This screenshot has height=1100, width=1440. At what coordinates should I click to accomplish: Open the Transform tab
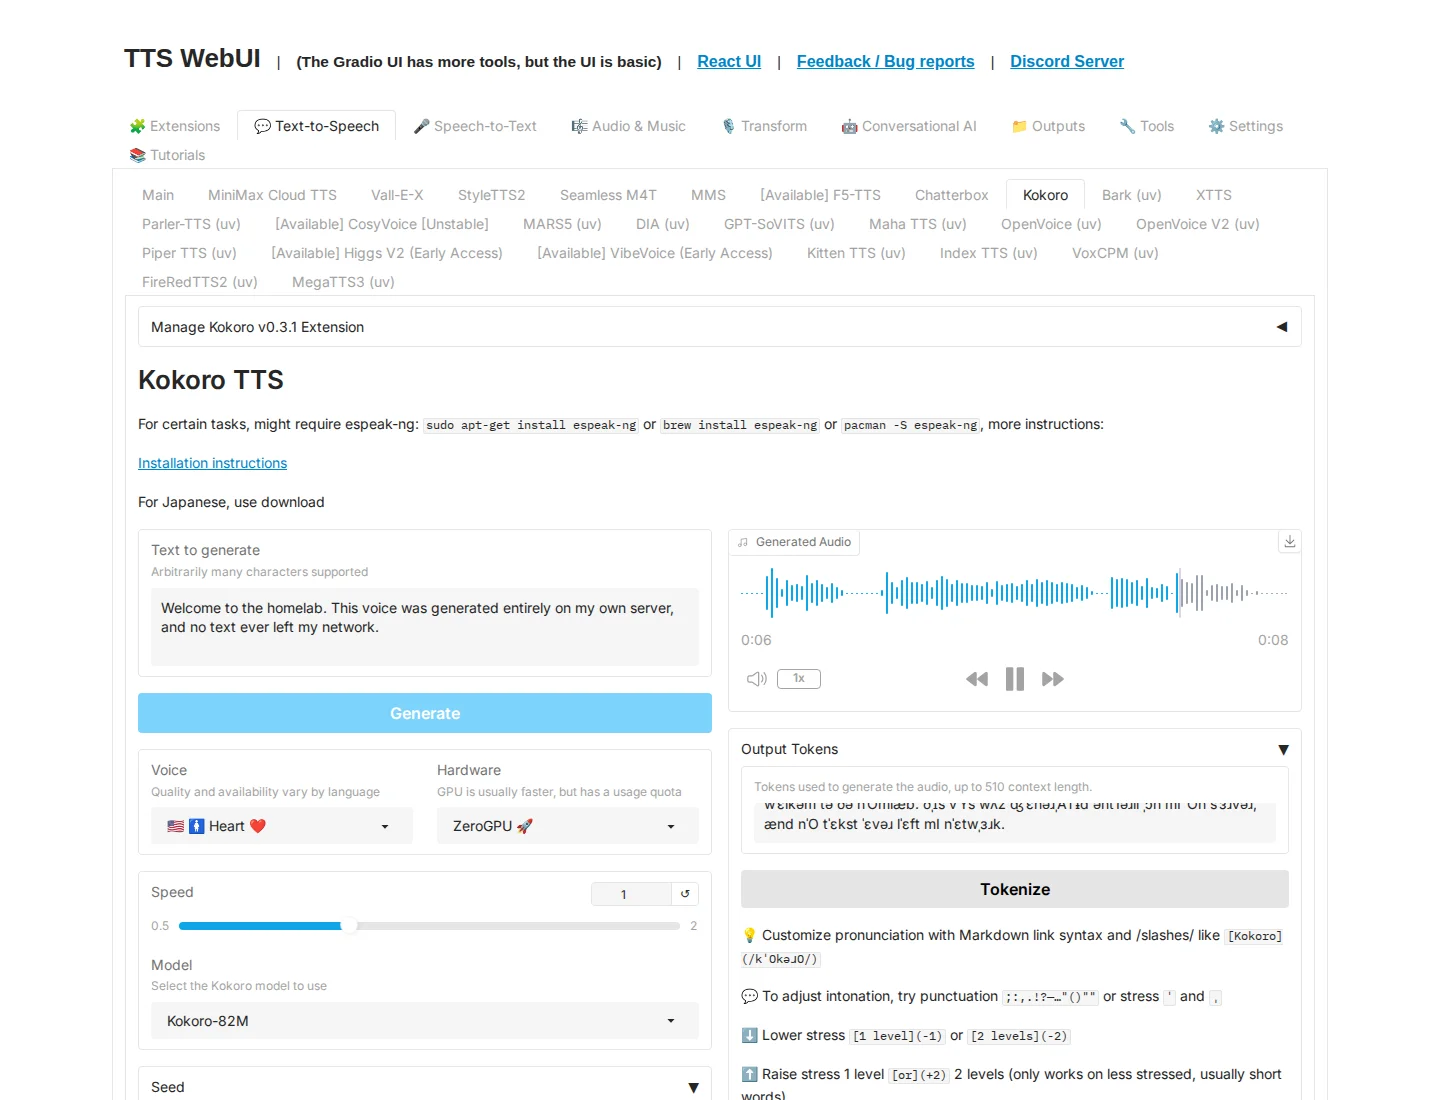[764, 126]
